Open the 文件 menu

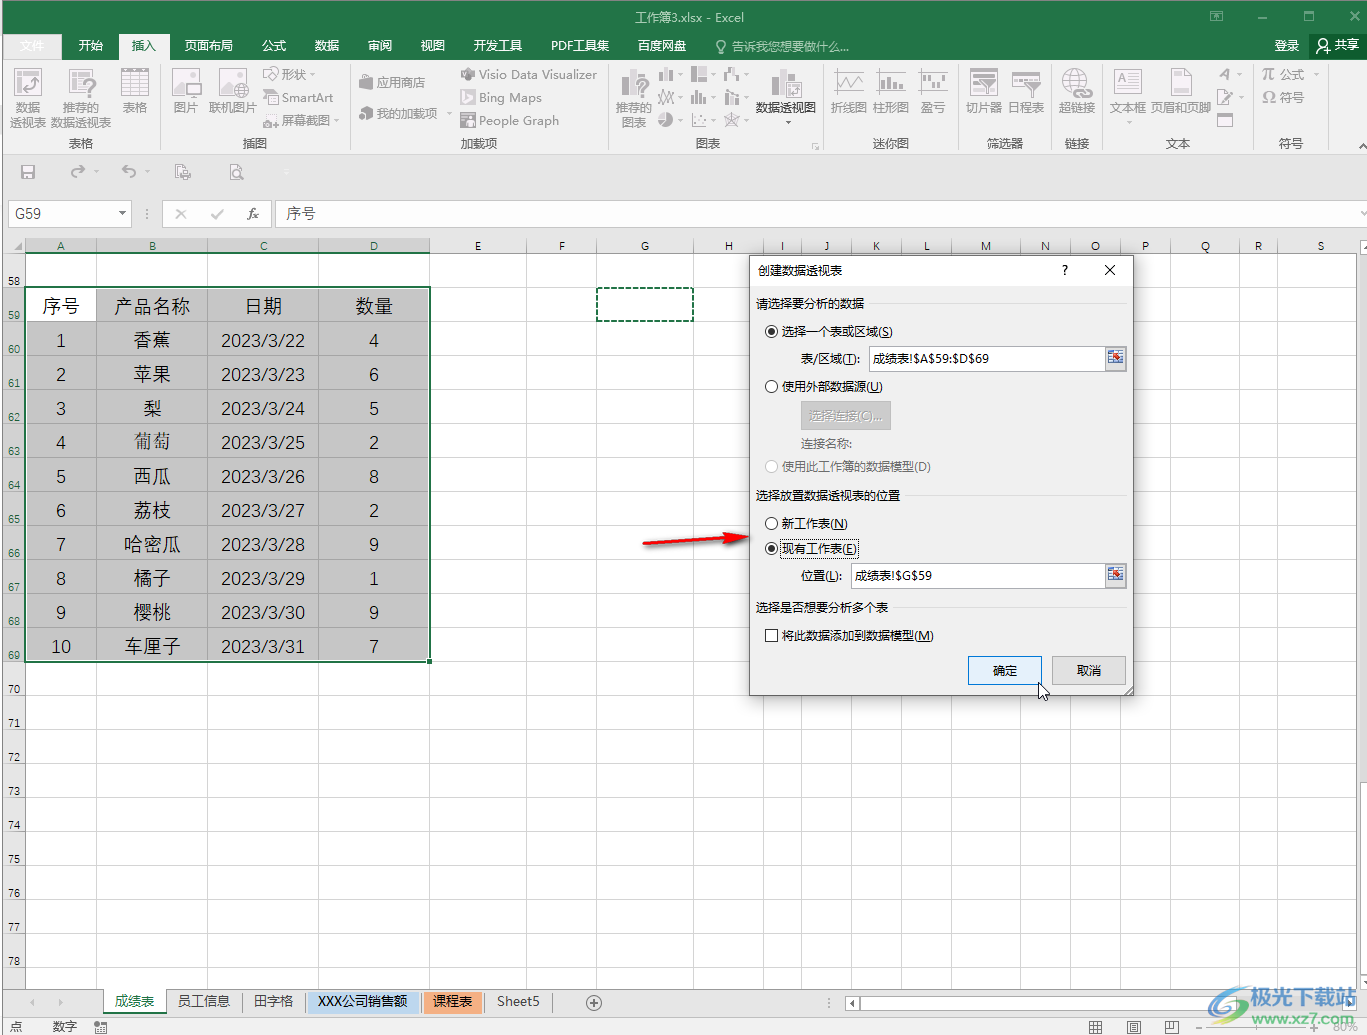32,45
